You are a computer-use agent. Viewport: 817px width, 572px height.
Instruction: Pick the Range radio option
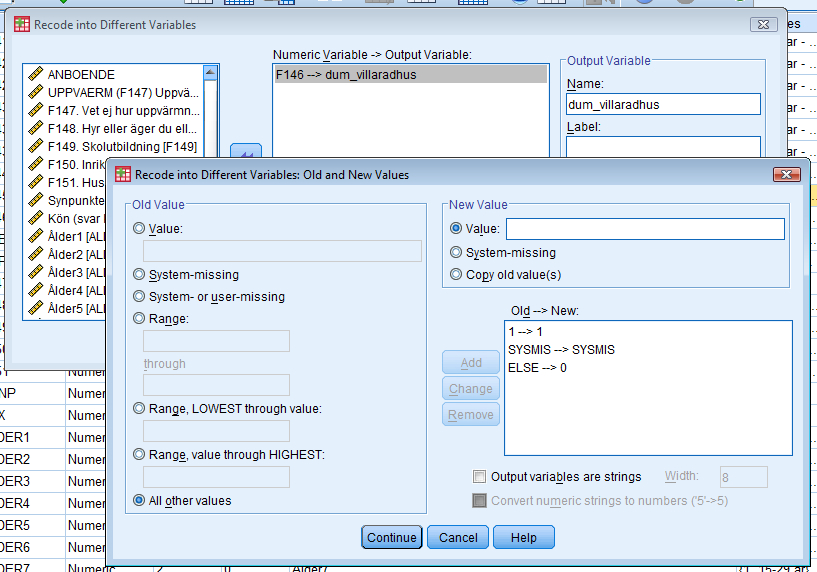[139, 318]
